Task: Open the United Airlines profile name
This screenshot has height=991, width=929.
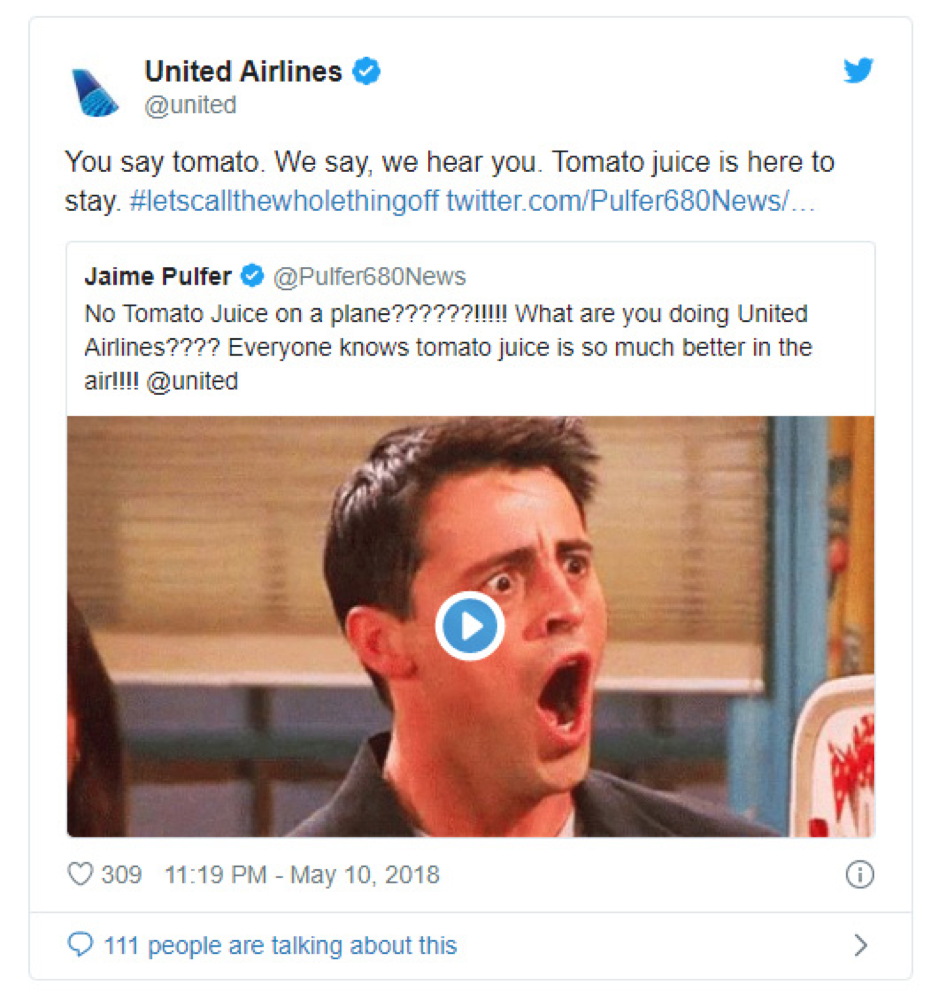Action: pyautogui.click(x=243, y=72)
